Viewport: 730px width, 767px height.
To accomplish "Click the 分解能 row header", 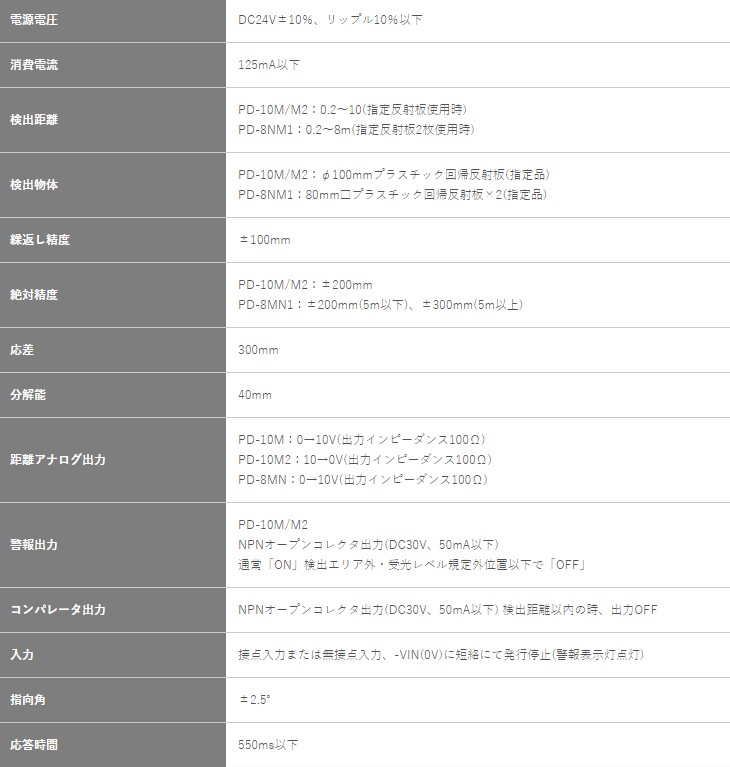I will 27,395.
